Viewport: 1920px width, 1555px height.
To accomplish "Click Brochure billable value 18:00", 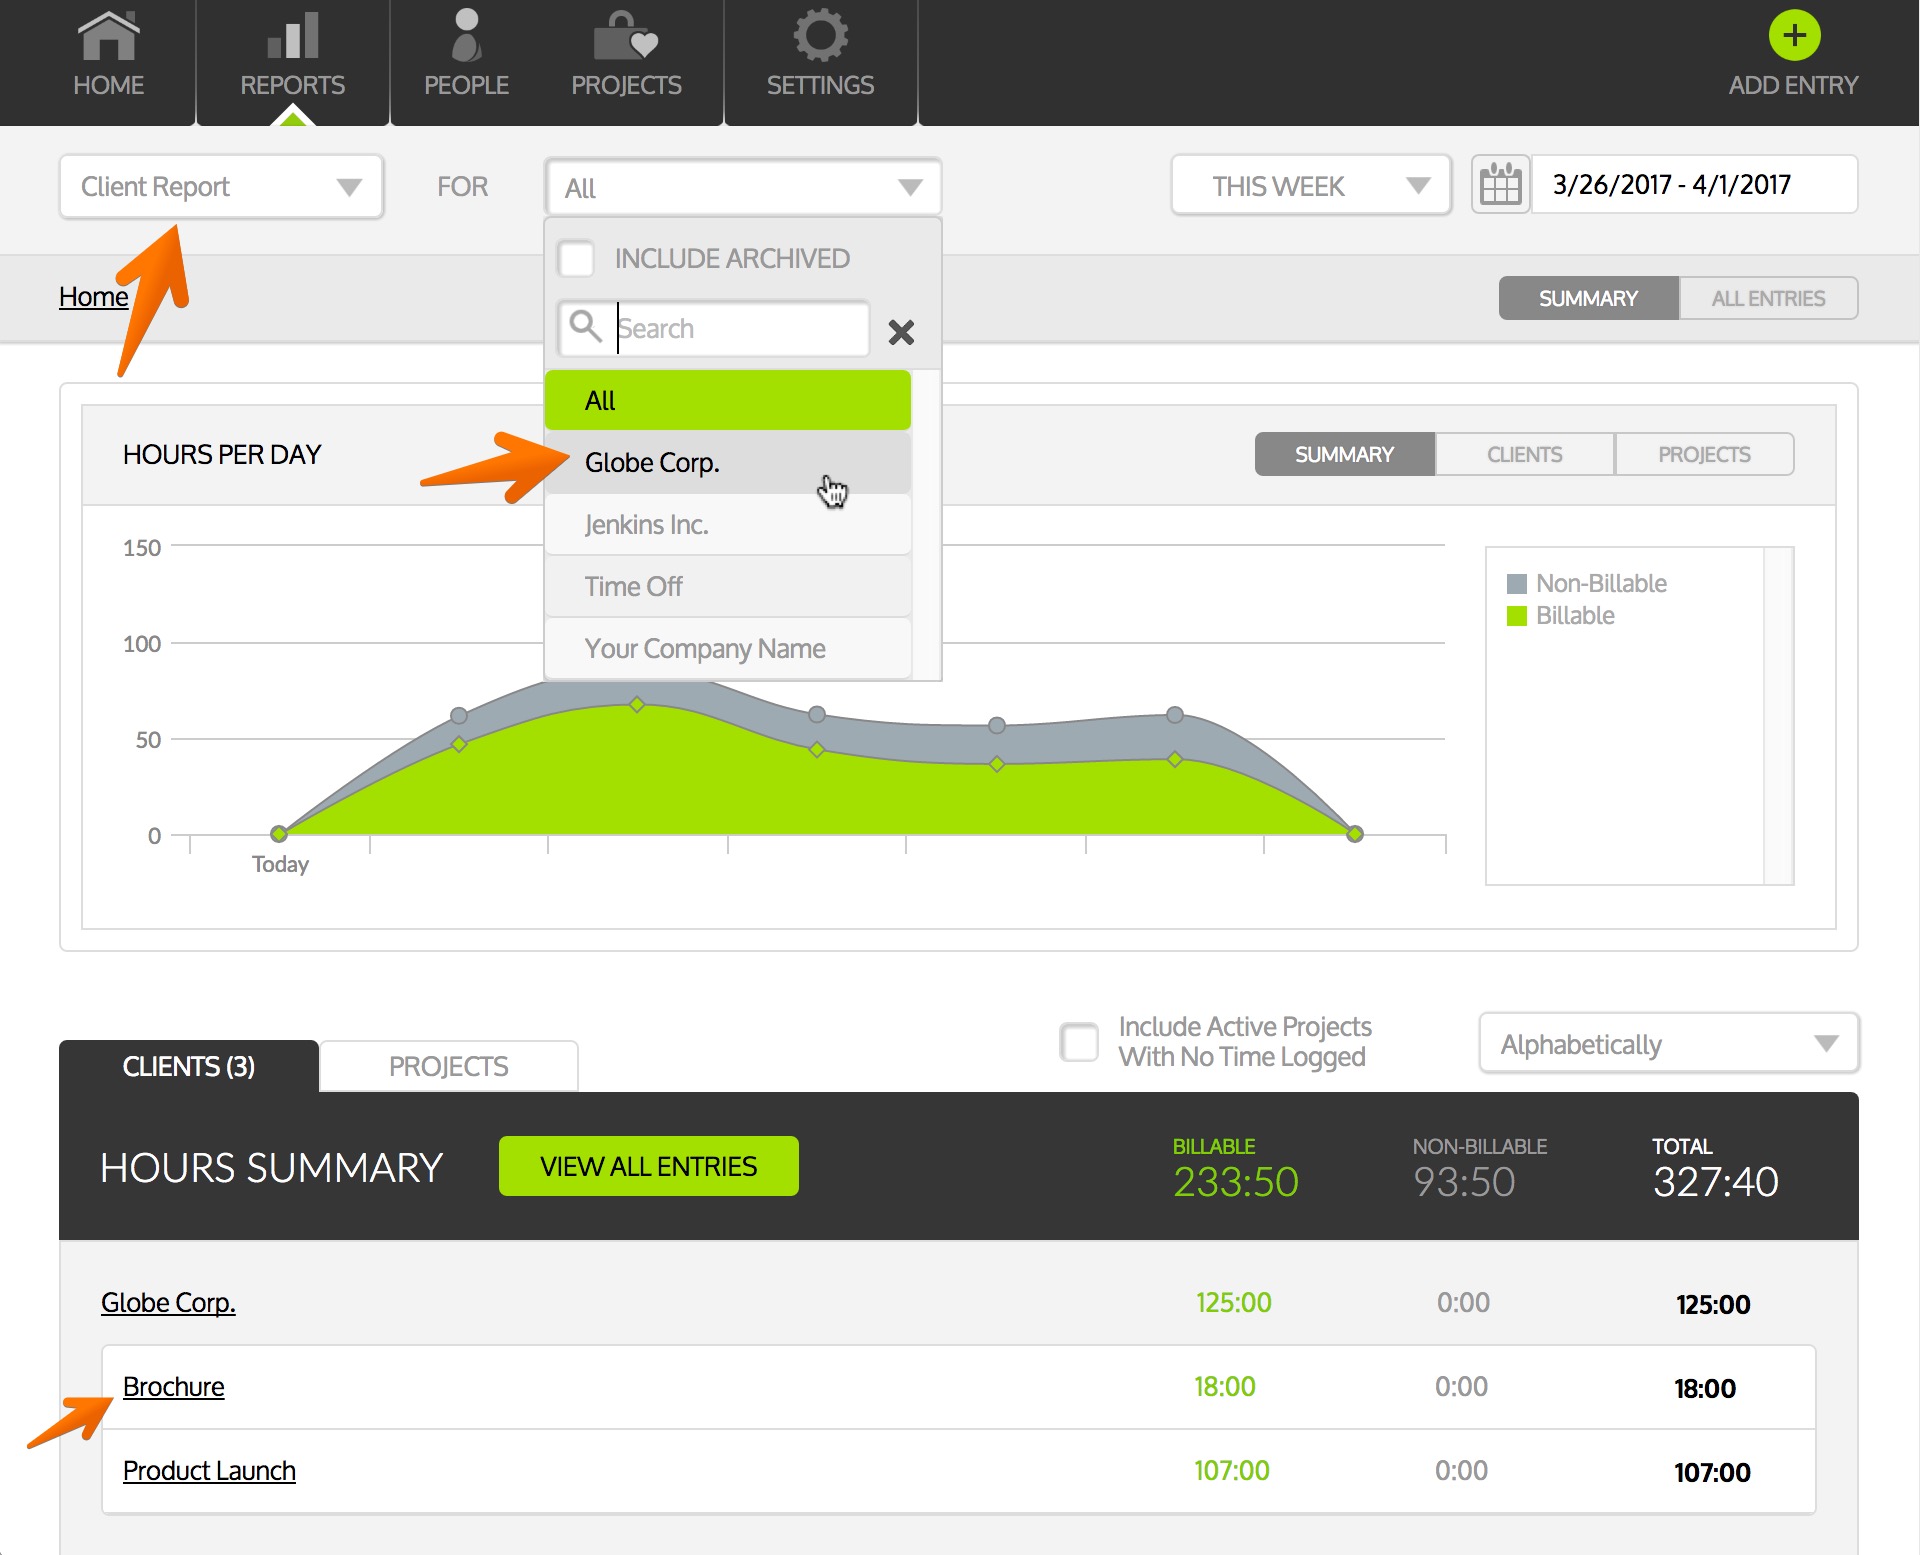I will pos(1225,1386).
